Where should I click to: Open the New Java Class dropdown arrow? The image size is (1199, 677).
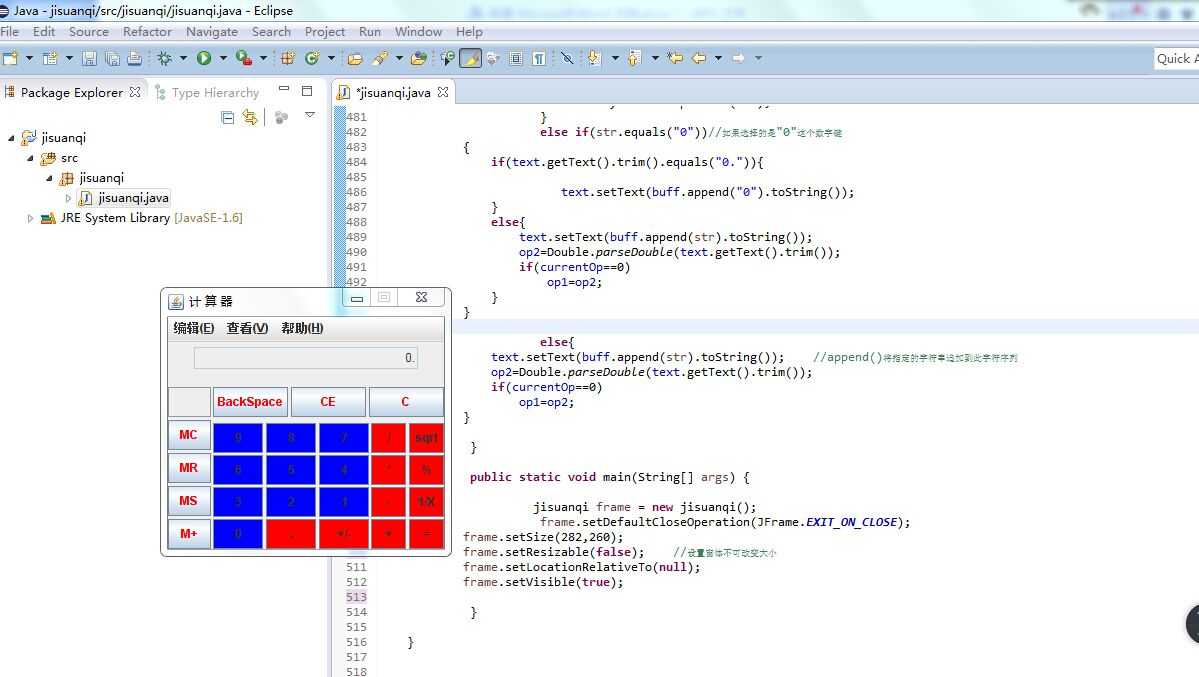pos(331,58)
